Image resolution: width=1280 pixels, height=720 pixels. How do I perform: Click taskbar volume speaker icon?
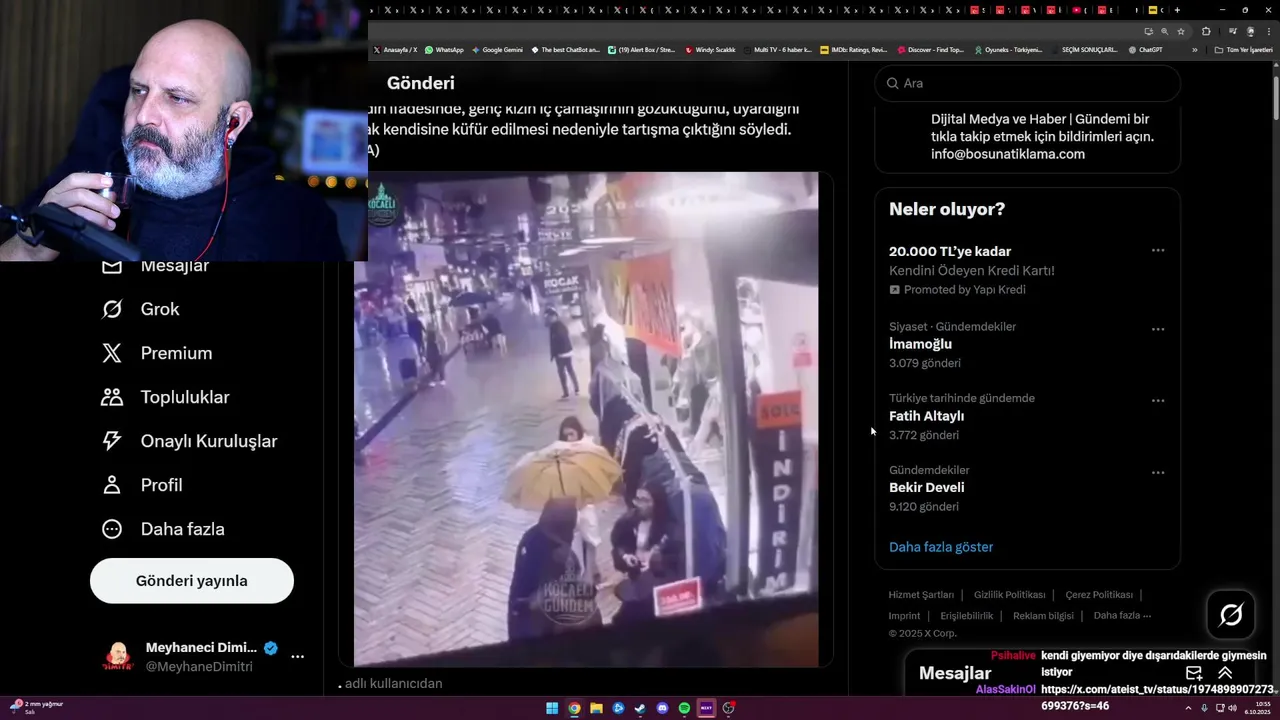click(1232, 708)
